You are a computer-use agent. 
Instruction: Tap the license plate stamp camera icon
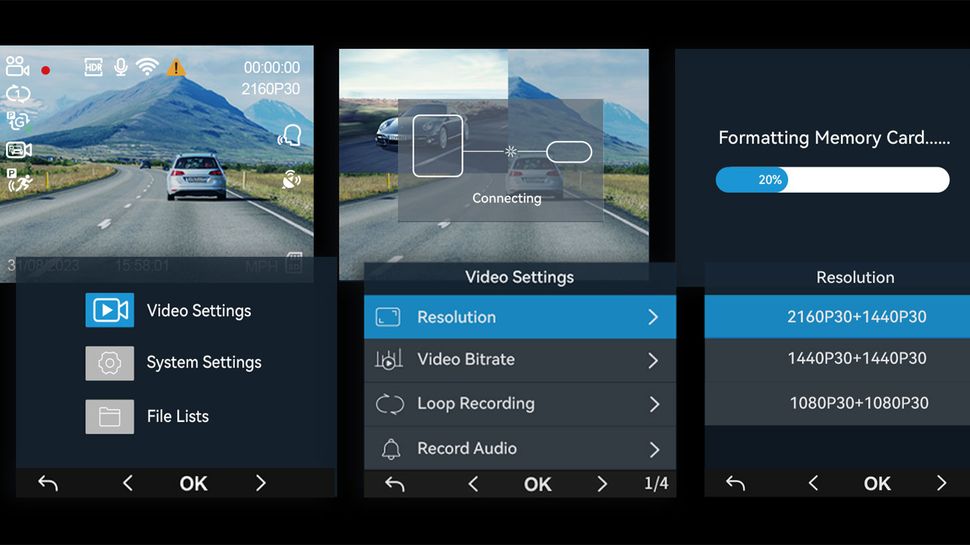[x=19, y=150]
